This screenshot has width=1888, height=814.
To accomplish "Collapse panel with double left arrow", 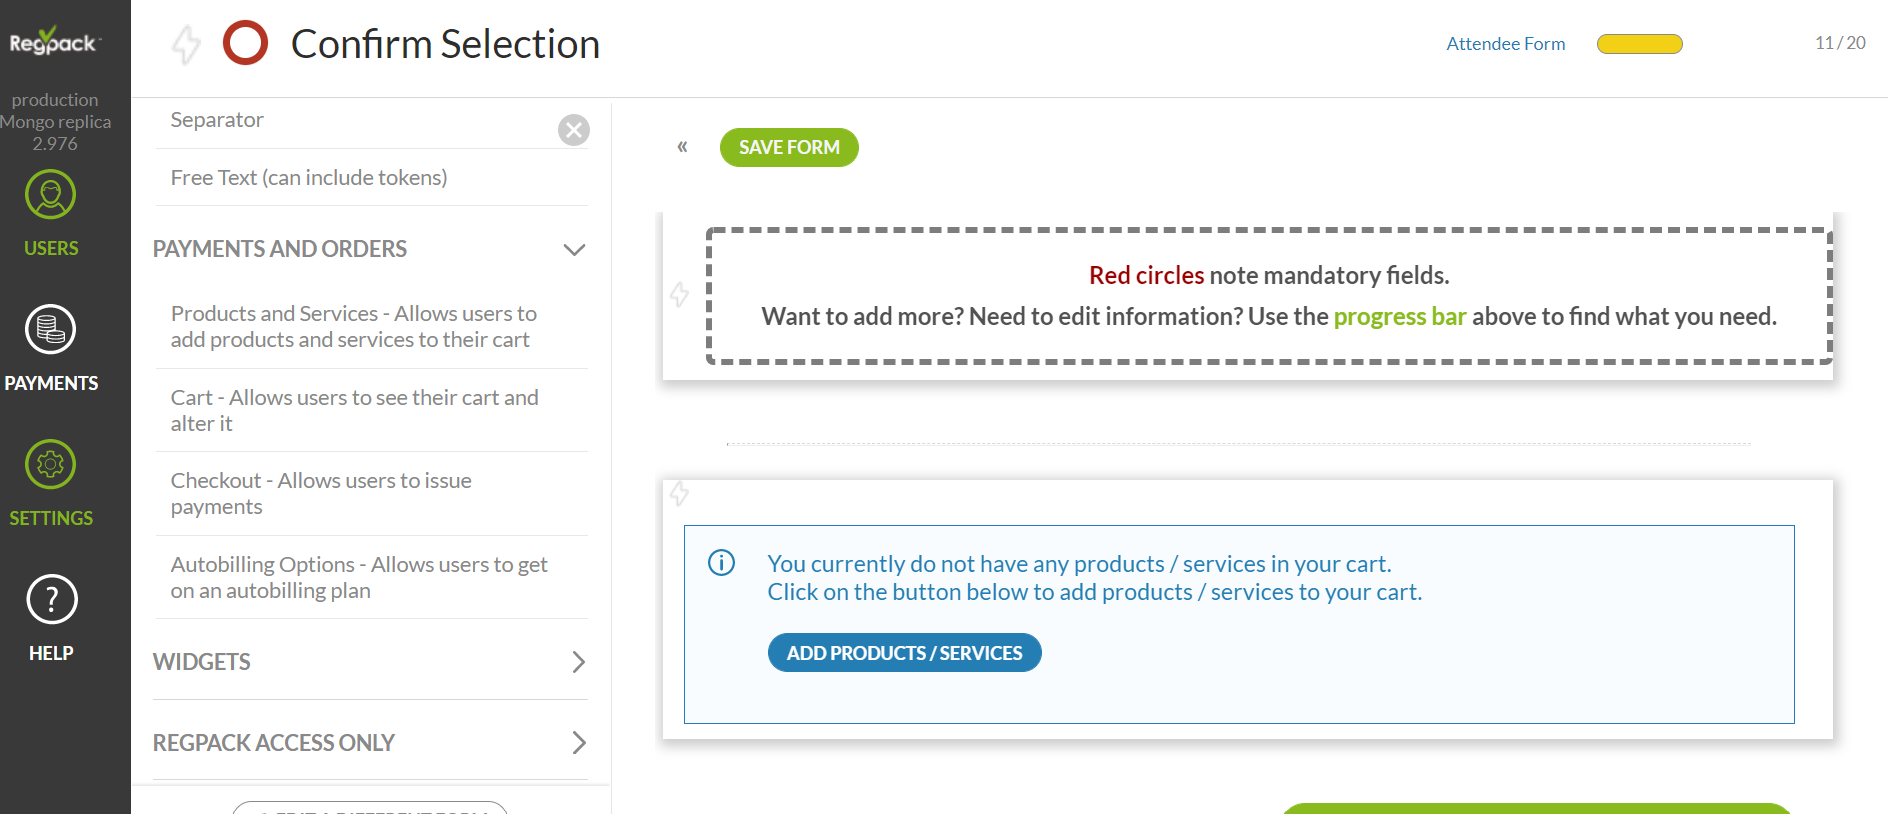I will pos(682,147).
